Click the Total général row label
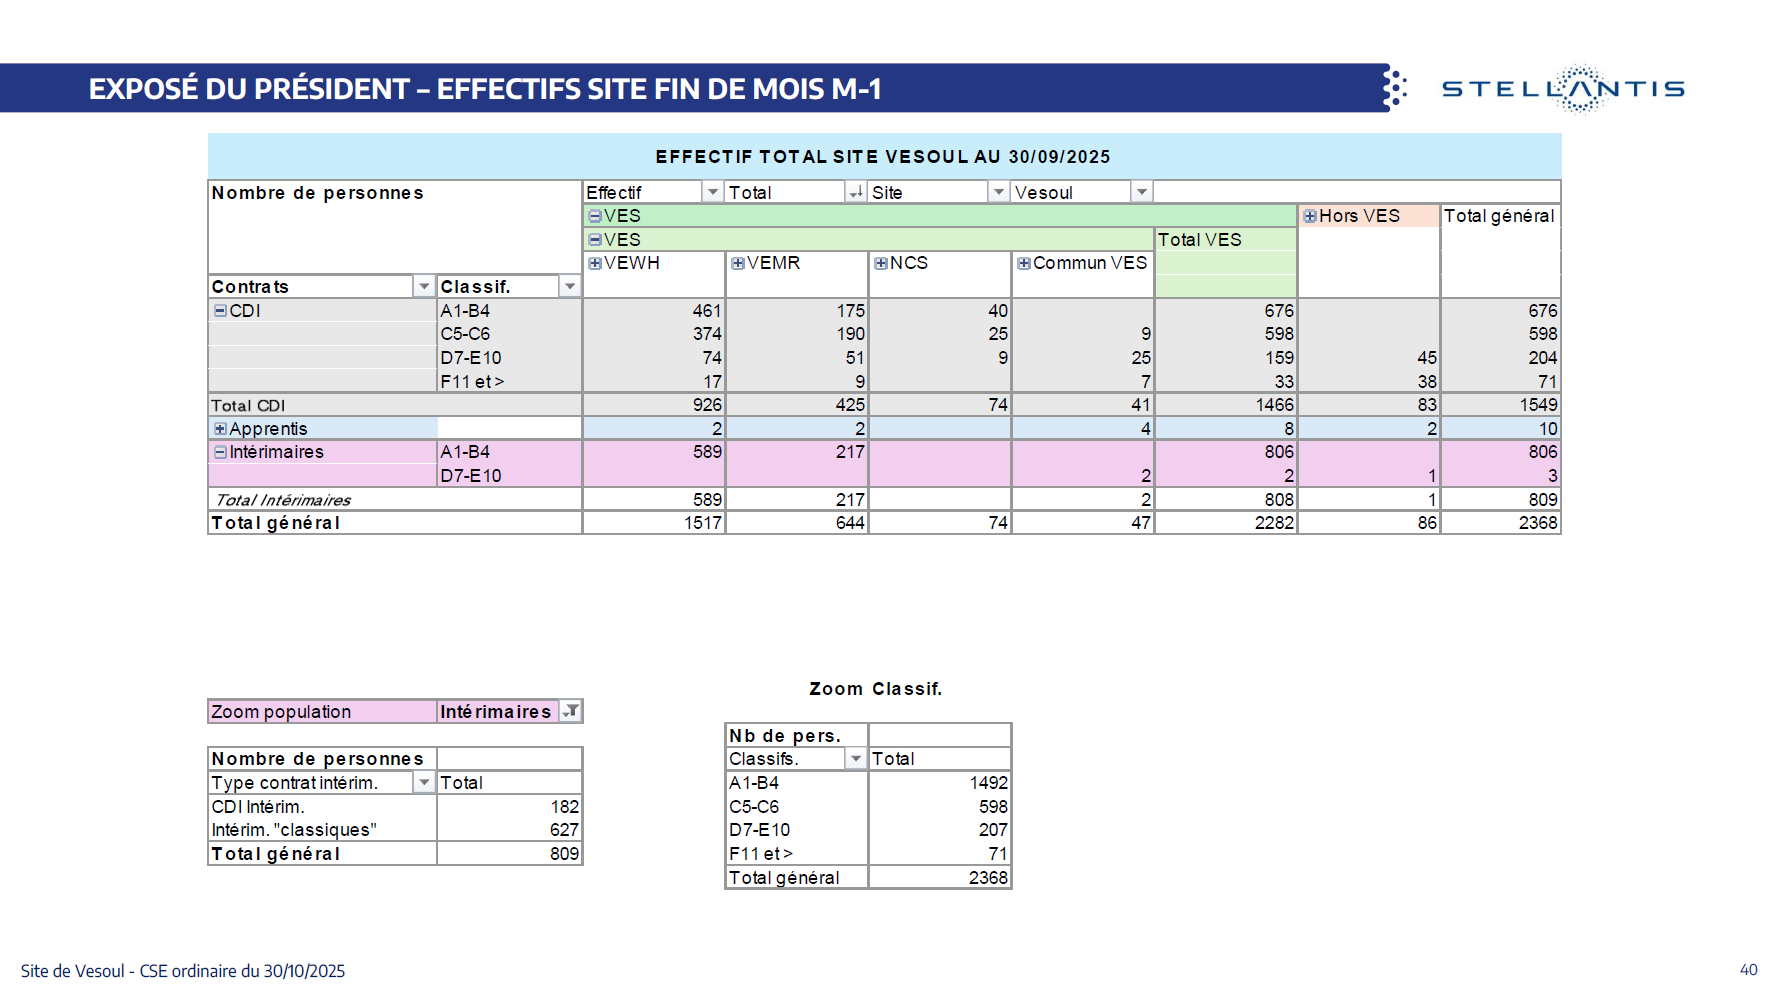The image size is (1768, 996). (276, 523)
